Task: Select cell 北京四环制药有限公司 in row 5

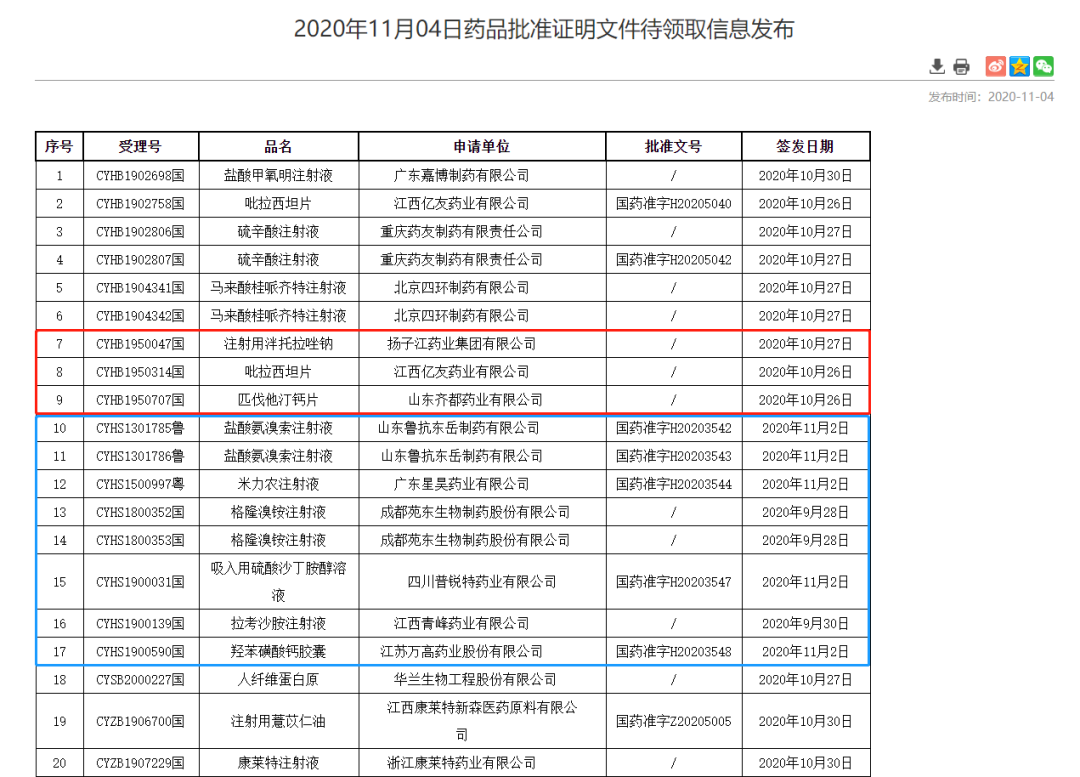Action: (481, 288)
